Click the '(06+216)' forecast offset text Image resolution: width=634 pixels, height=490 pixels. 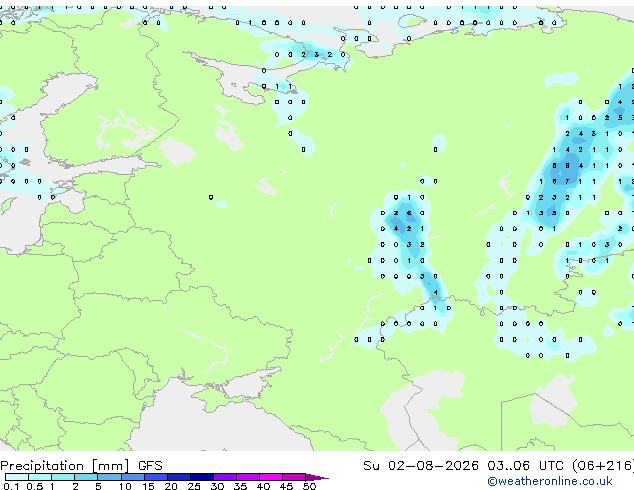pyautogui.click(x=603, y=465)
